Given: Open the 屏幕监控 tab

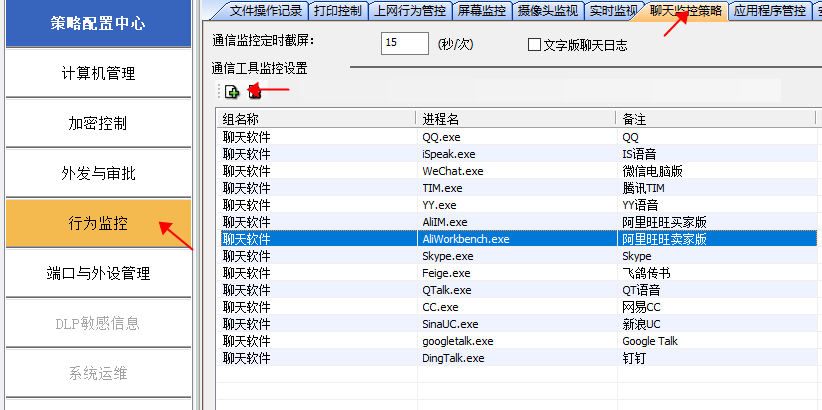Looking at the screenshot, I should (x=481, y=11).
